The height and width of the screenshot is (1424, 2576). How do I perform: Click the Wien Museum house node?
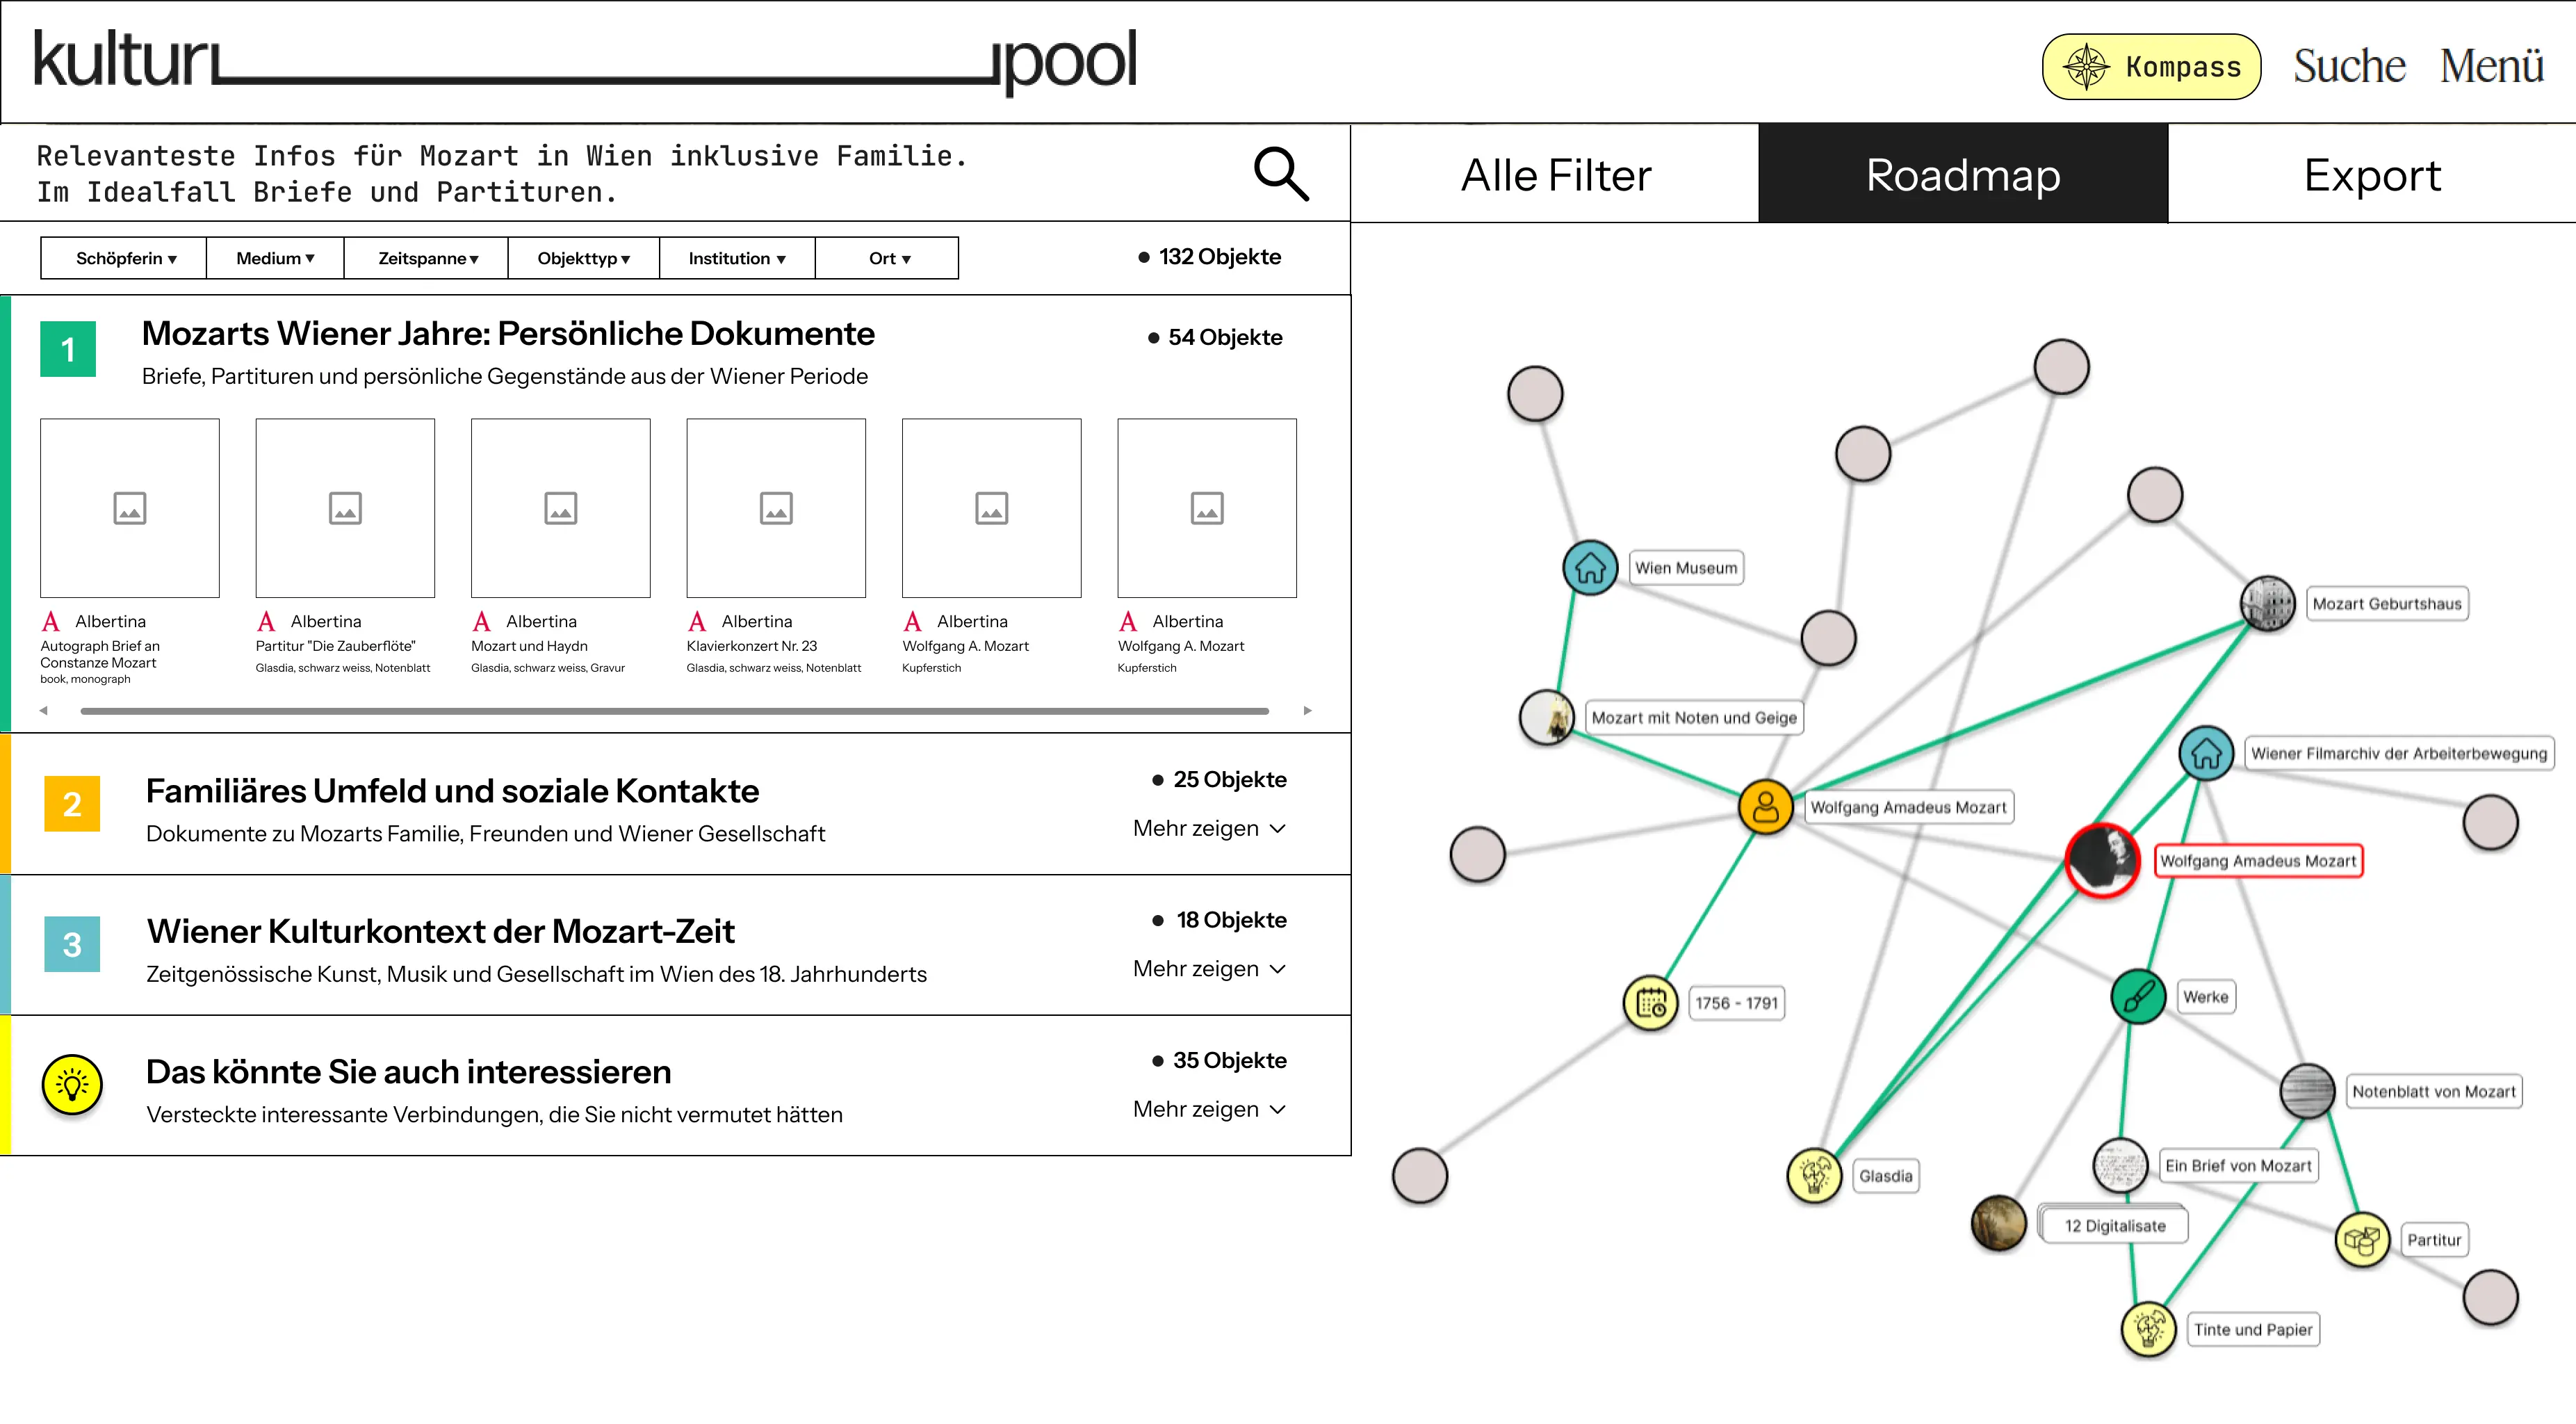point(1590,568)
